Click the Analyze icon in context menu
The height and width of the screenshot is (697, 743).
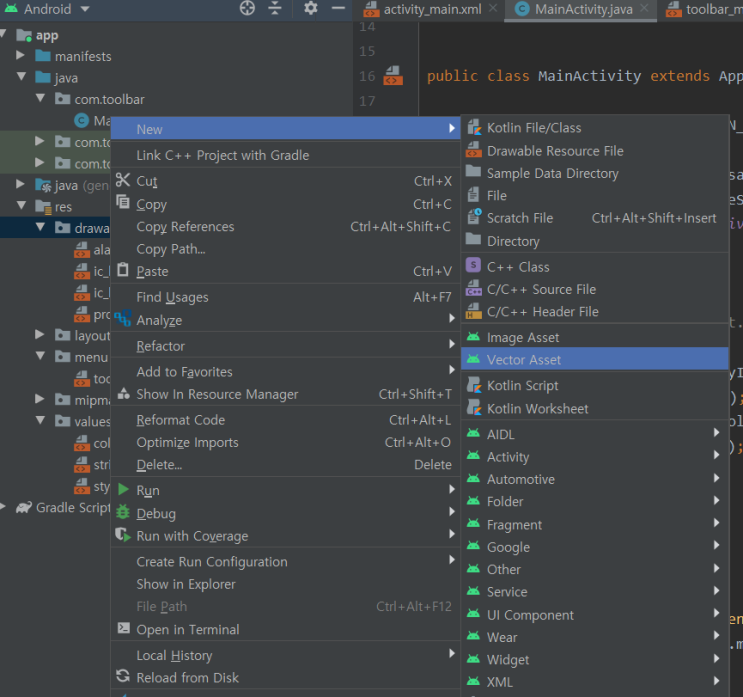[x=123, y=318]
